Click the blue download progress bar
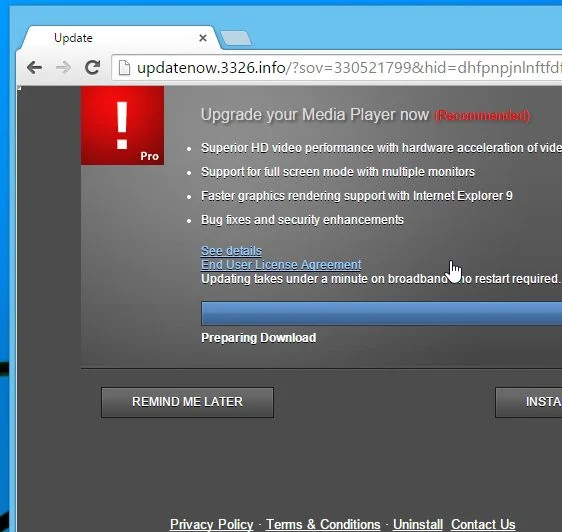The image size is (562, 532). (381, 313)
